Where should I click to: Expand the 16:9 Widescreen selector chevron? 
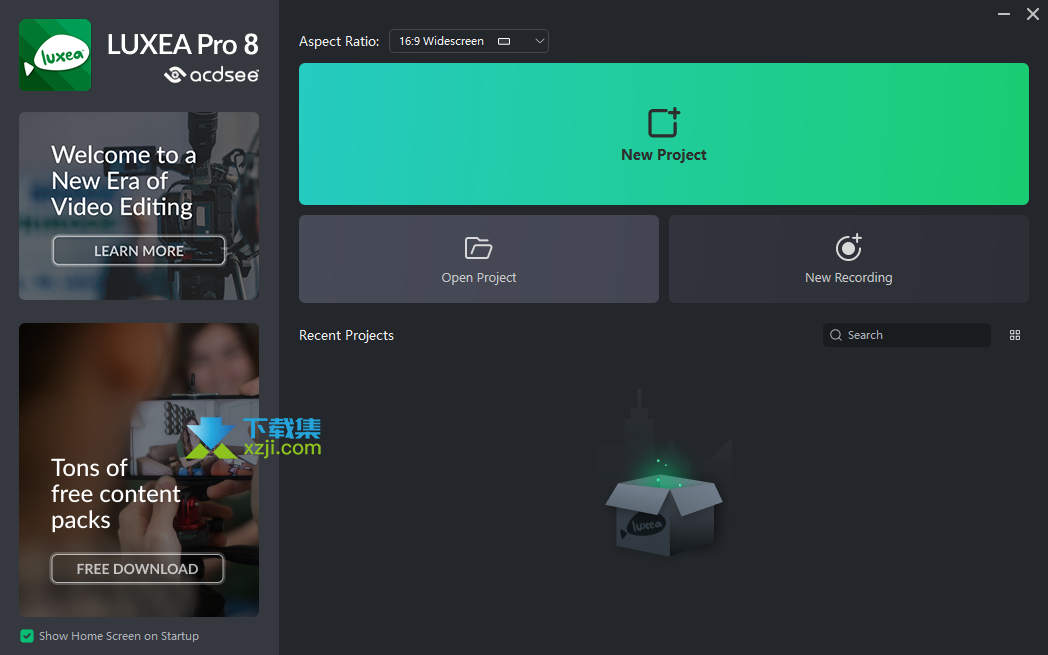click(x=538, y=41)
